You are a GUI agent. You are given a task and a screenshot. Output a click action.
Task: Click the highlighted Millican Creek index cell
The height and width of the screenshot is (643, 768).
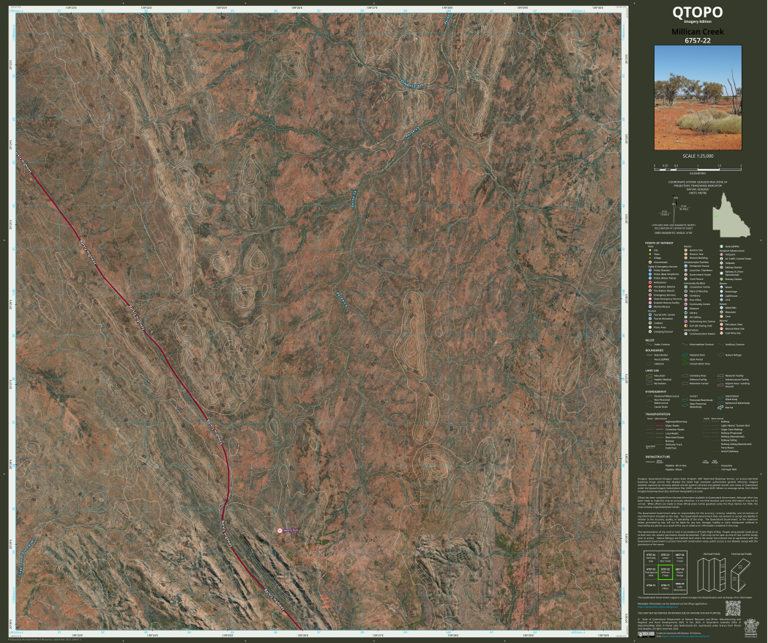[665, 572]
